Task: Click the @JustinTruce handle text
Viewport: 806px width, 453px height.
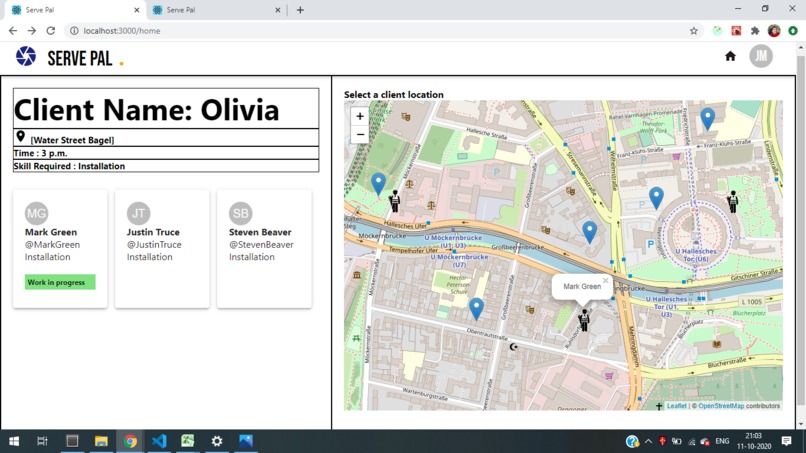Action: [154, 245]
